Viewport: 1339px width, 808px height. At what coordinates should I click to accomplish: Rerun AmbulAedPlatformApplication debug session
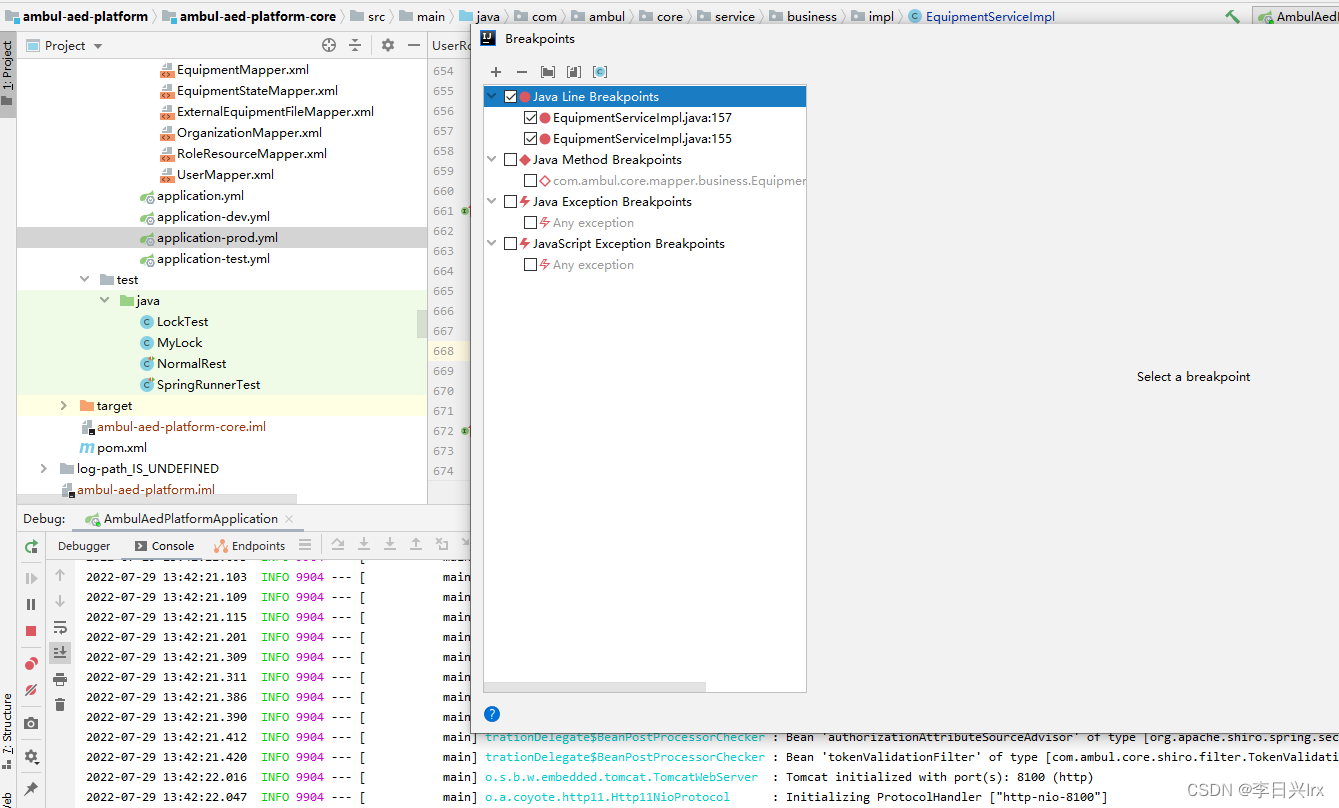click(x=31, y=546)
